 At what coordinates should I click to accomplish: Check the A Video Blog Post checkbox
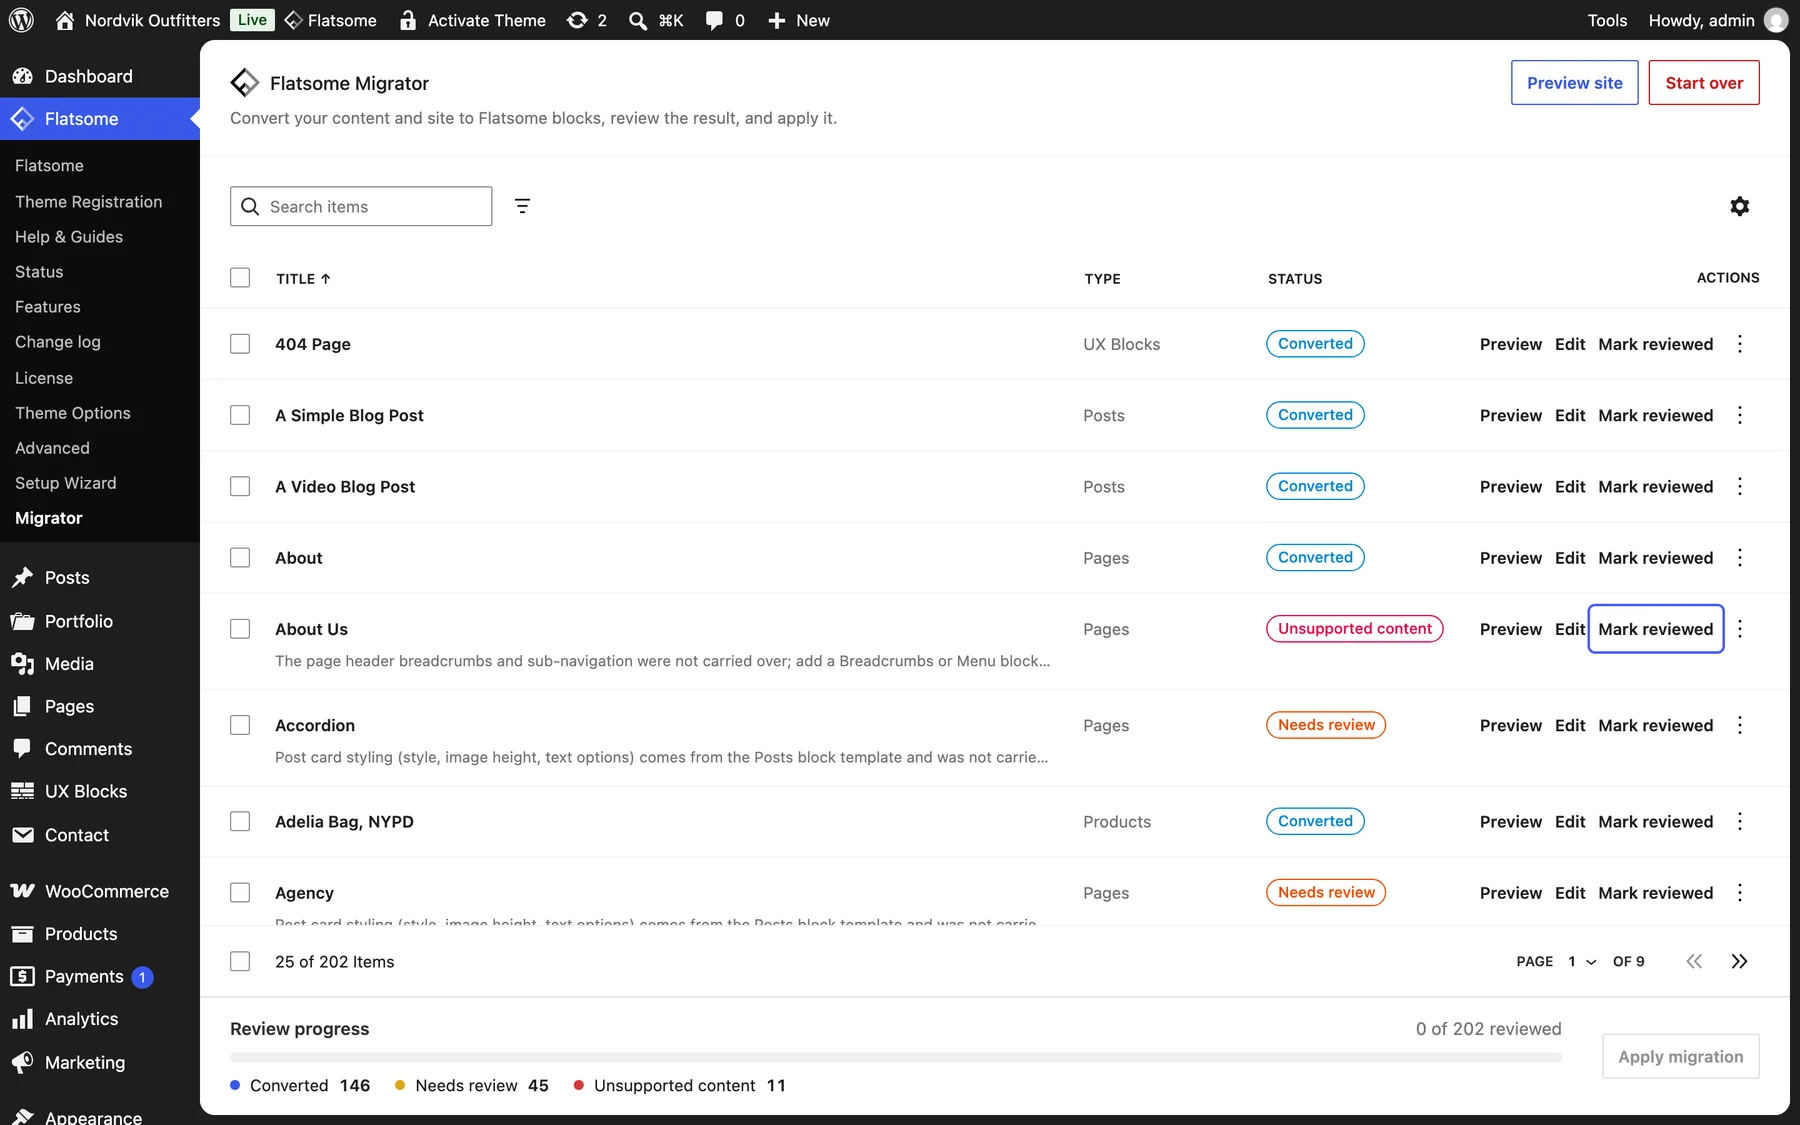(240, 486)
